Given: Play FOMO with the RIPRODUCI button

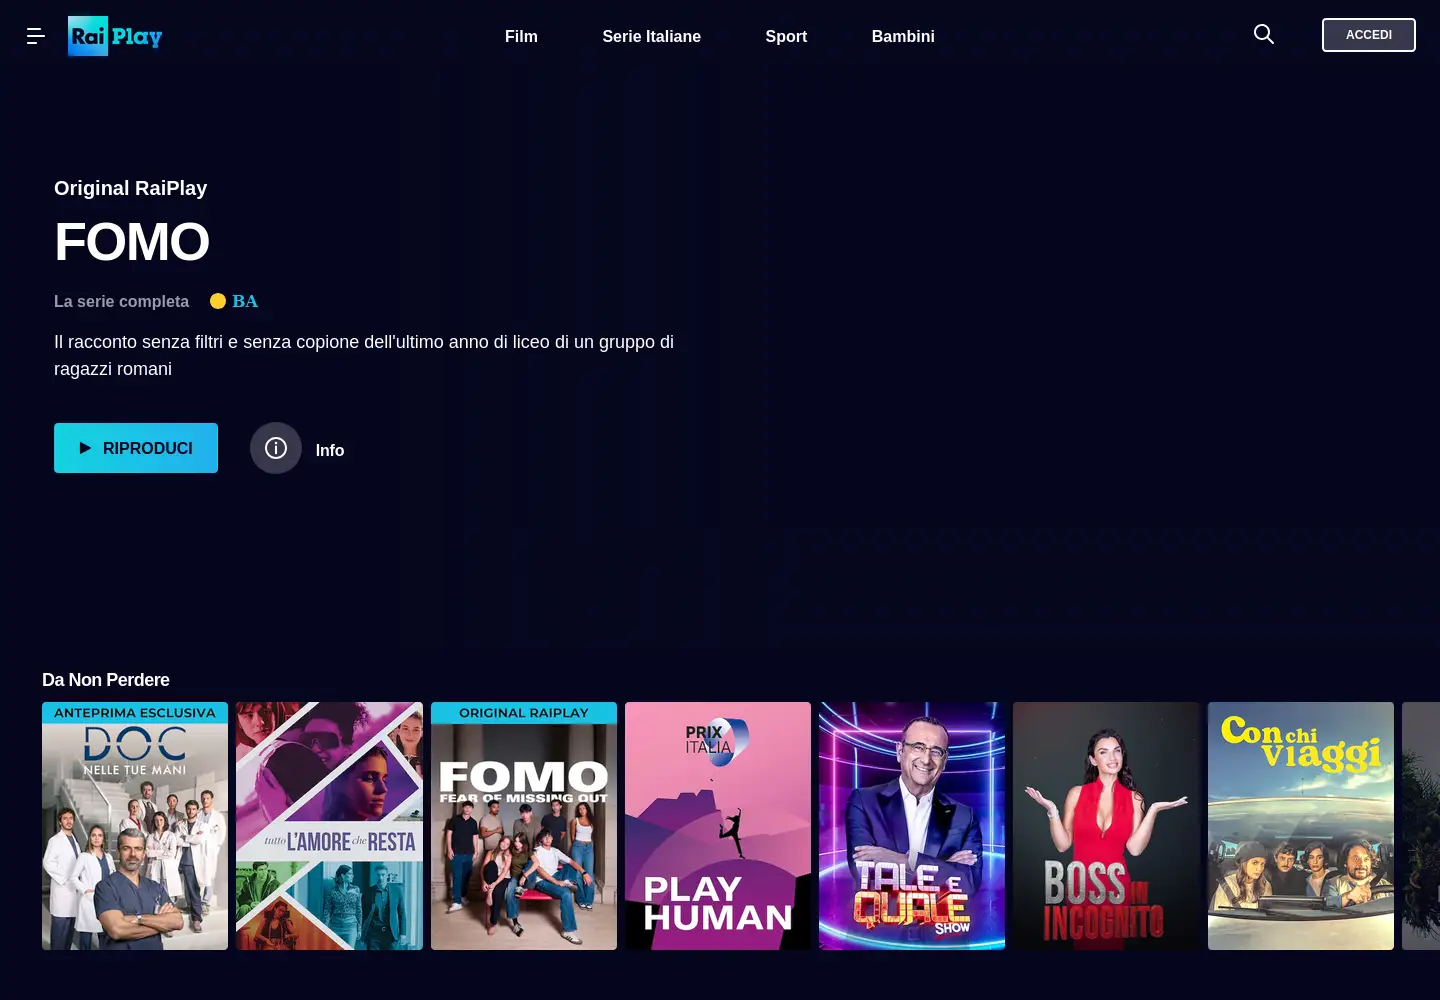Looking at the screenshot, I should pos(136,448).
